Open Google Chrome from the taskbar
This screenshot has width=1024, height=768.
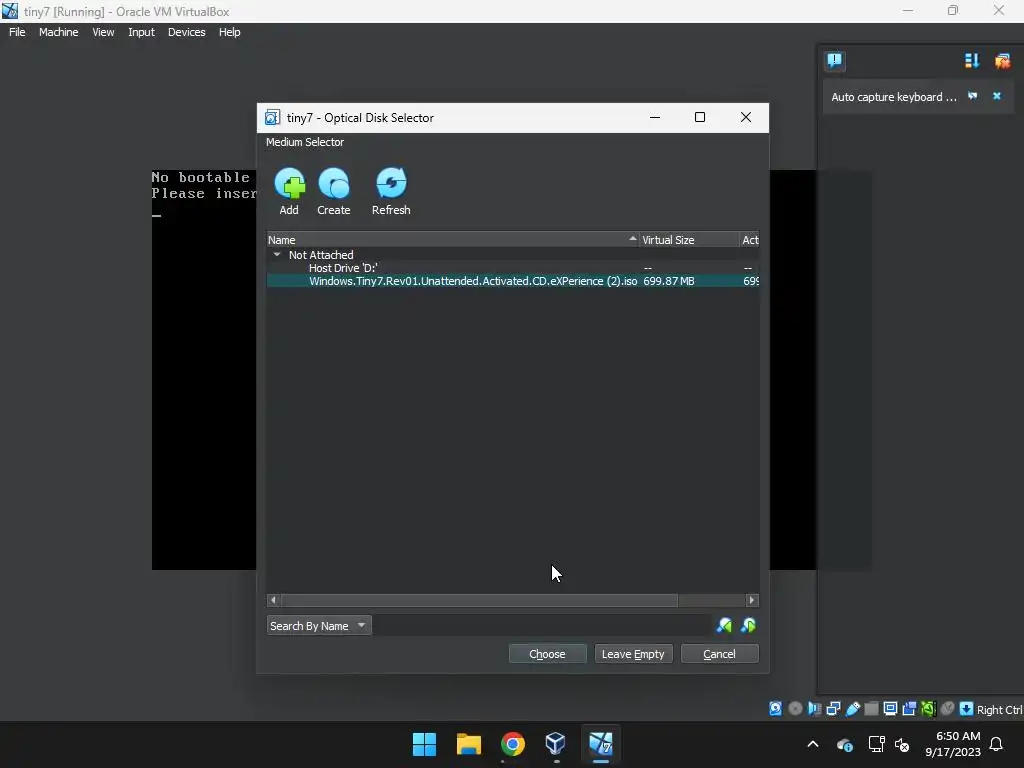(513, 744)
